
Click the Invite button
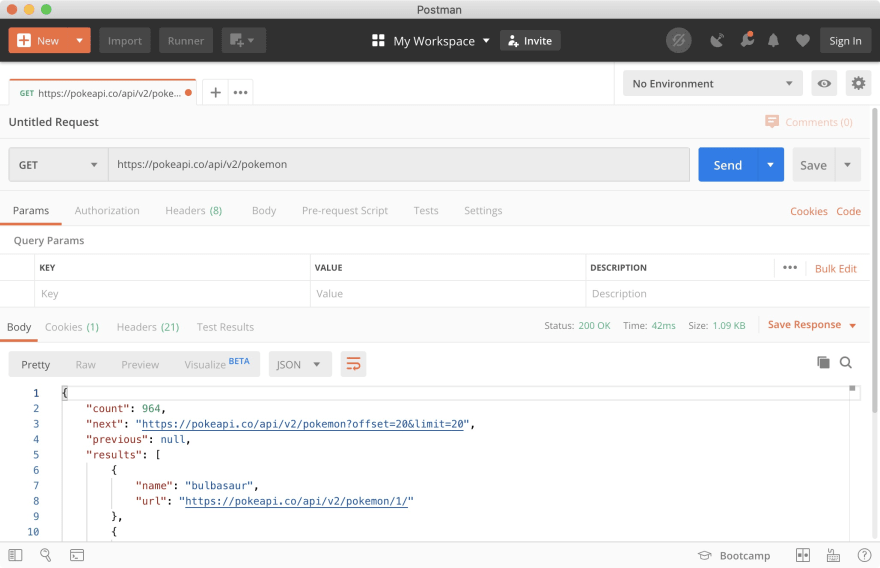tap(530, 40)
